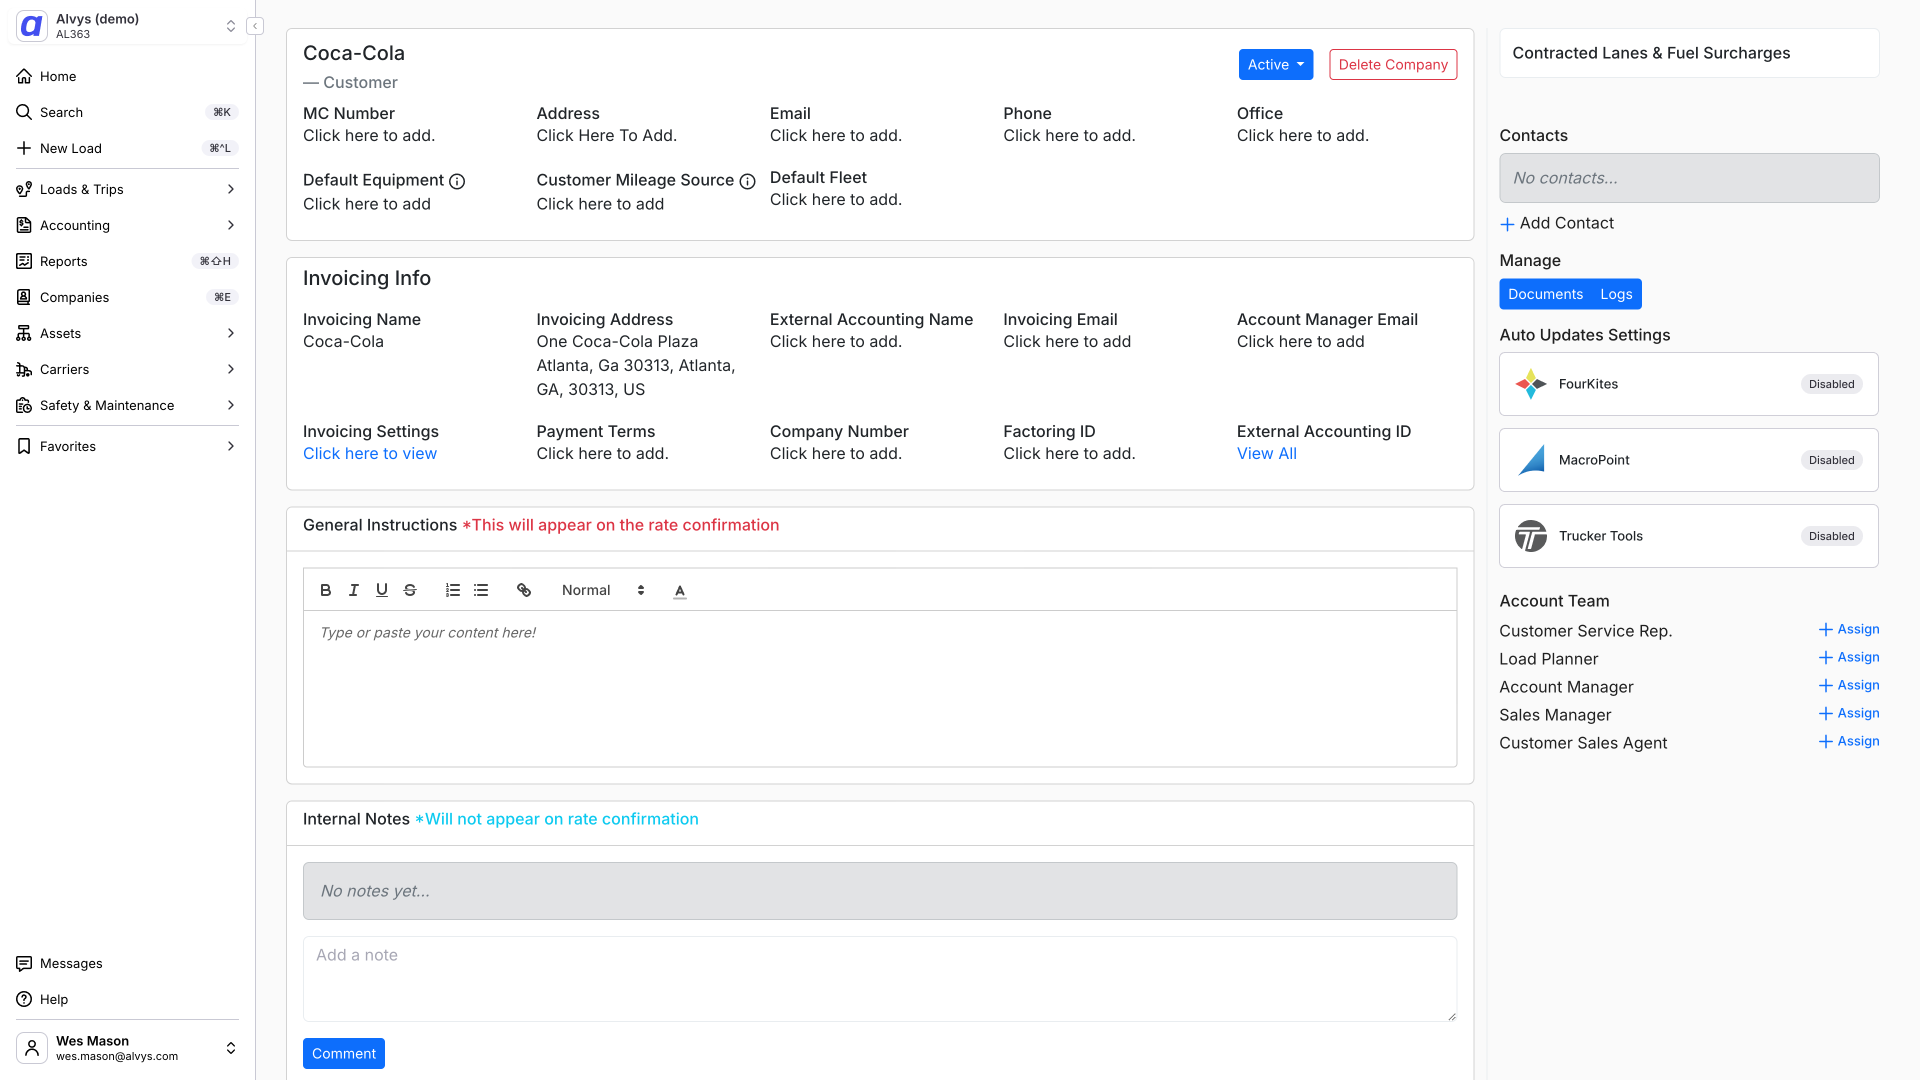Click the Comment button
The image size is (1920, 1080).
343,1054
